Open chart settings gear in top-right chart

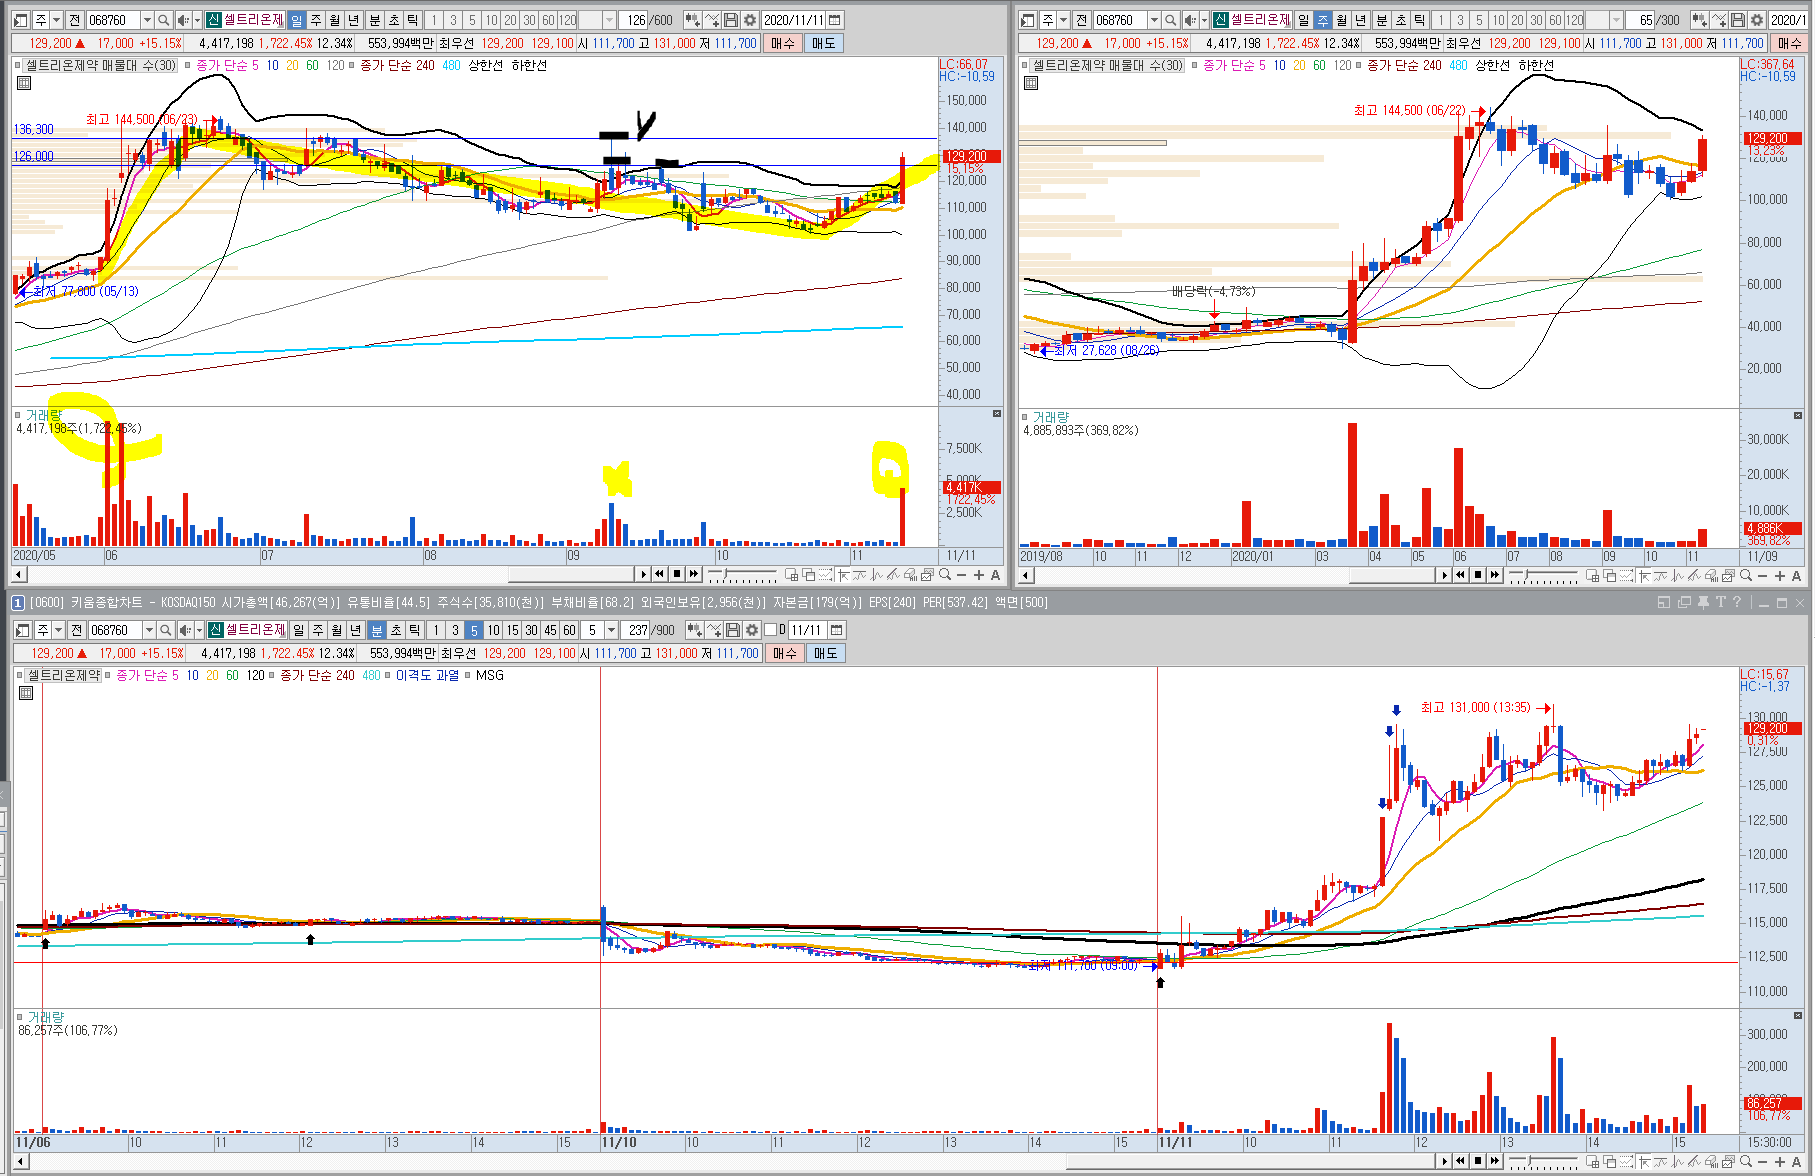1757,20
